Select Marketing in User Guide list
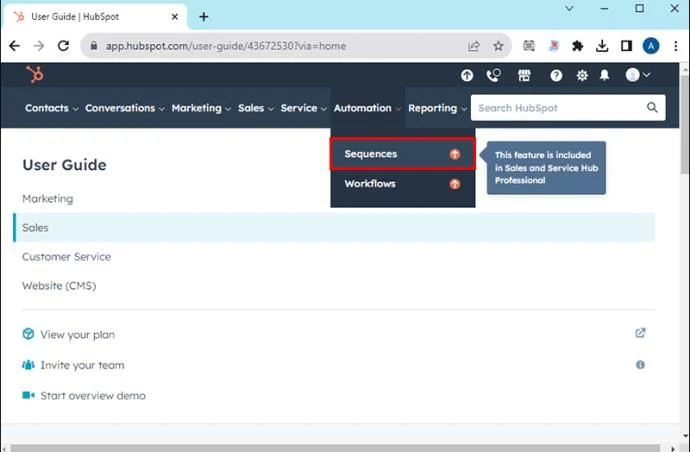Viewport: 690px width, 452px height. click(x=48, y=199)
